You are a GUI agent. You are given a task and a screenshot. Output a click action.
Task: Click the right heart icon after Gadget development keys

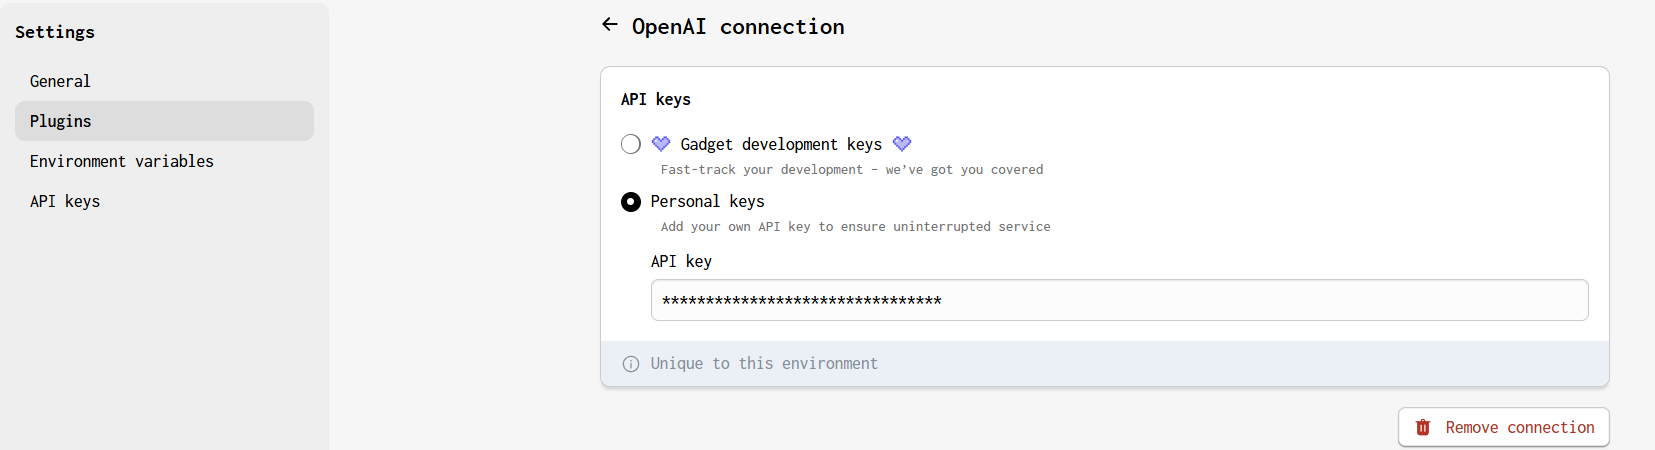click(x=902, y=144)
